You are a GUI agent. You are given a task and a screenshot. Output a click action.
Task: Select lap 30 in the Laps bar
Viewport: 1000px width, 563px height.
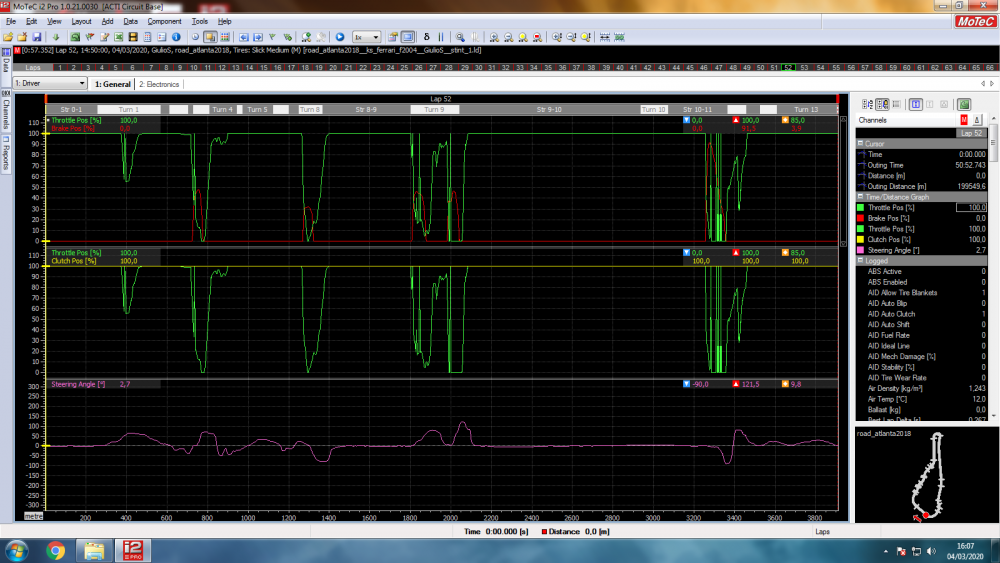click(x=478, y=67)
